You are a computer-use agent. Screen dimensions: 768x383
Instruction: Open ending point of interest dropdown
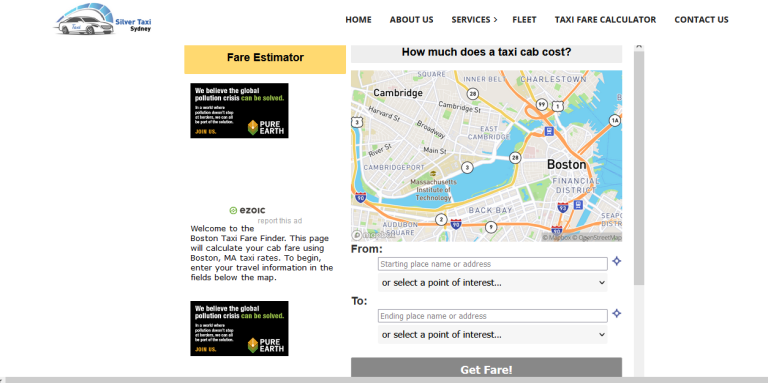tap(493, 335)
